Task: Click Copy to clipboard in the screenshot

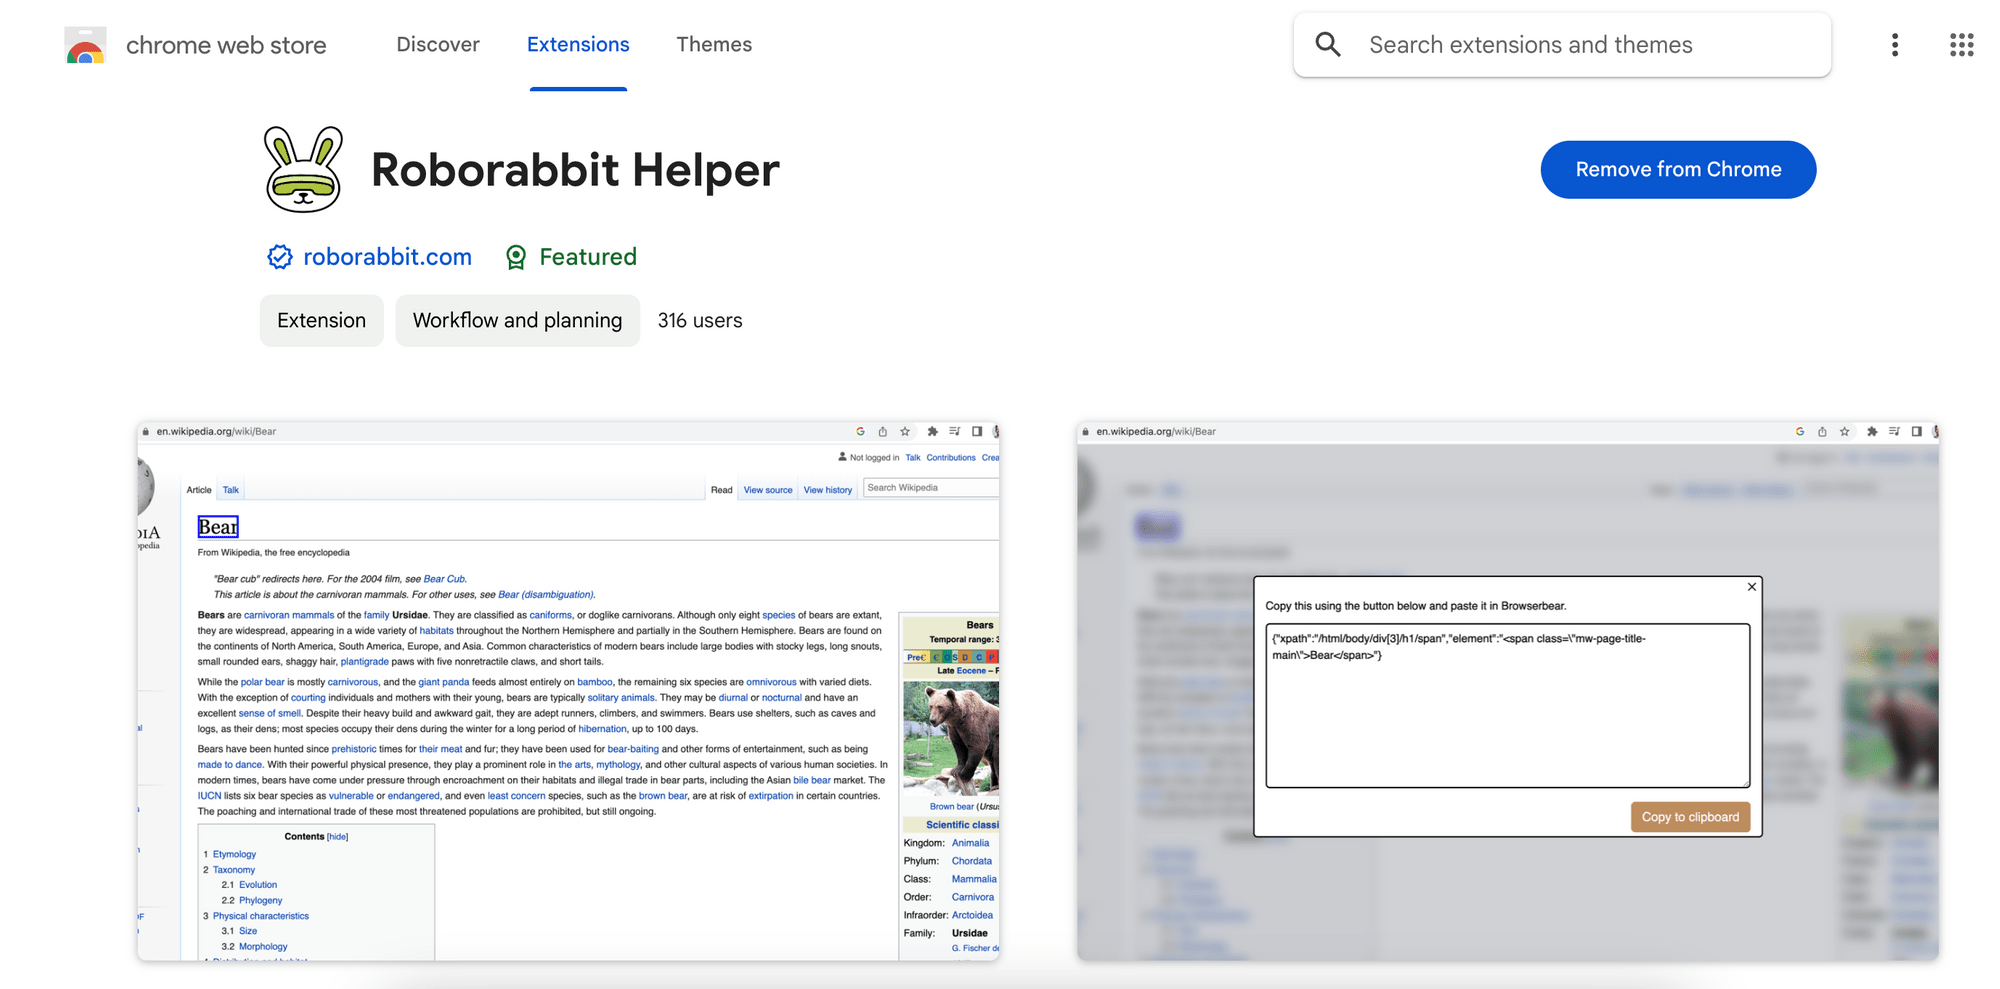Action: (x=1690, y=817)
